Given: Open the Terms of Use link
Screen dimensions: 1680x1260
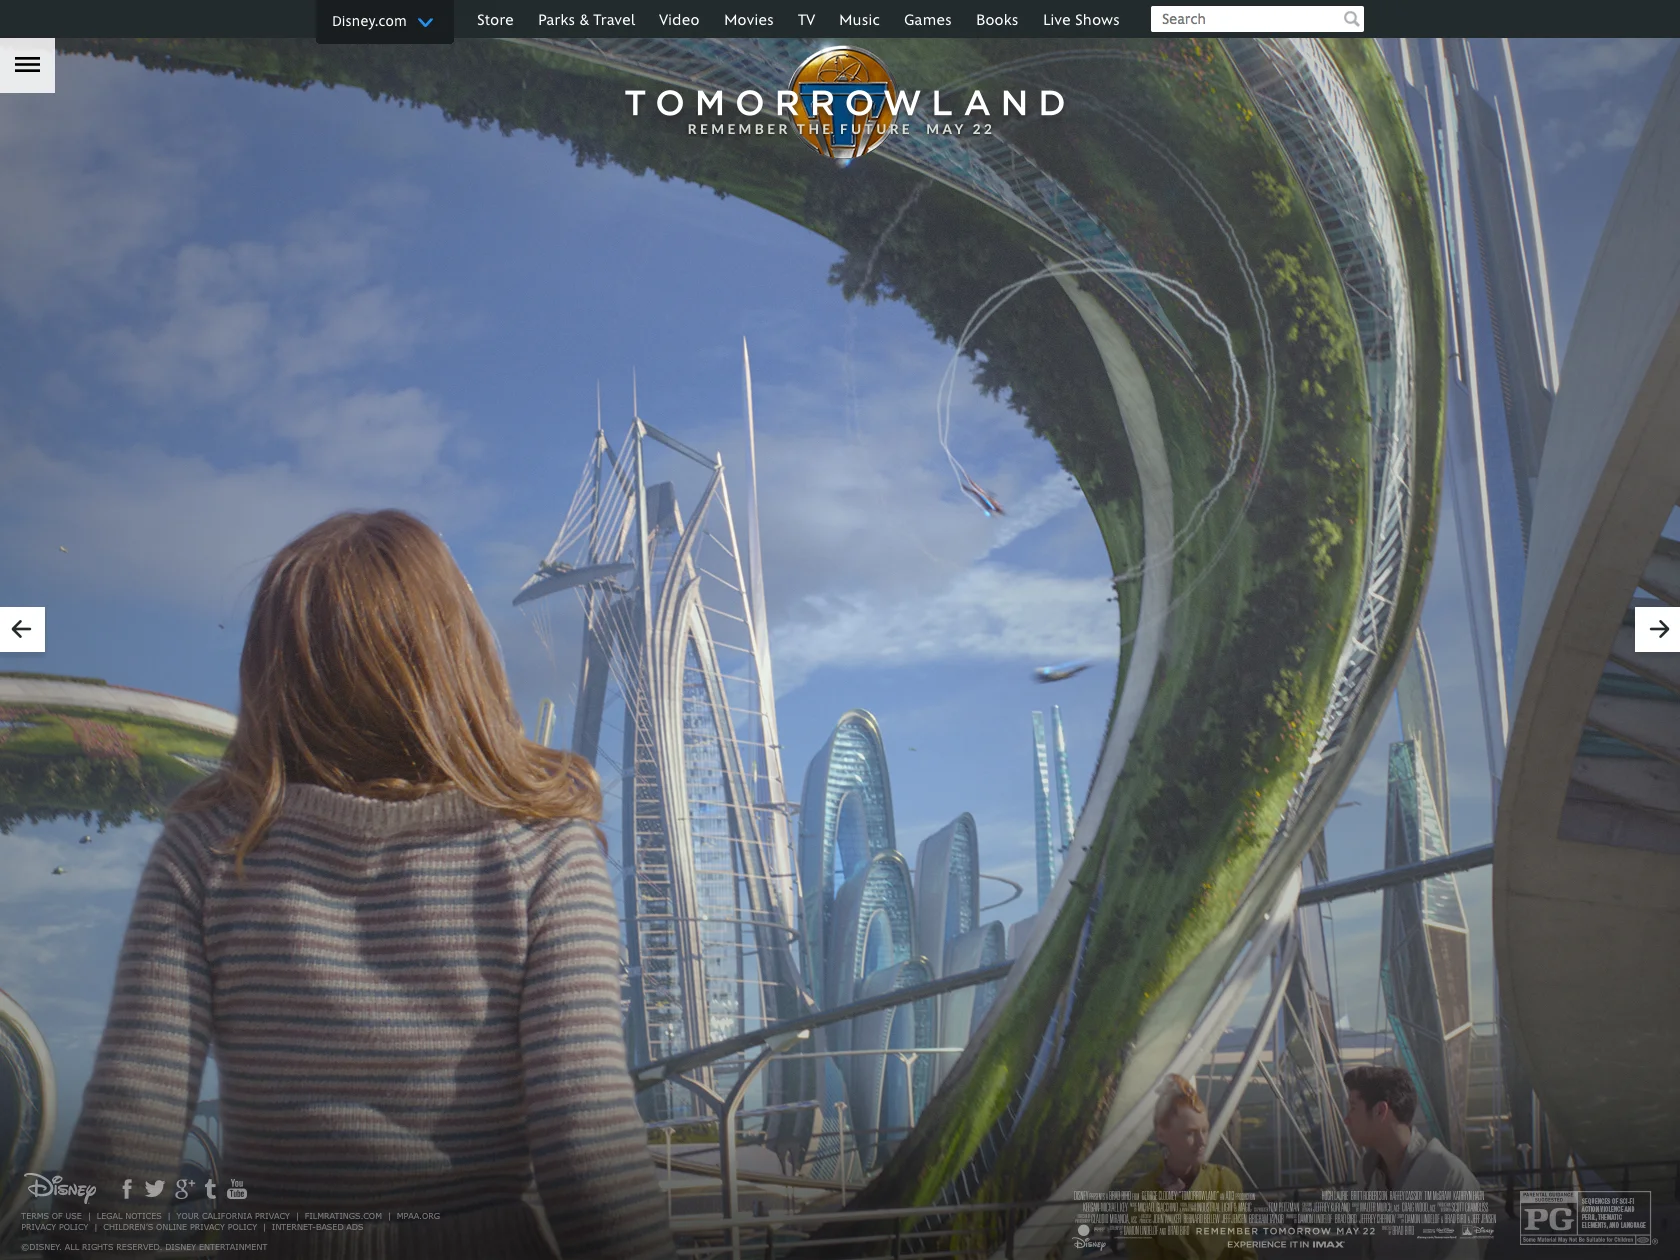Looking at the screenshot, I should click(x=51, y=1216).
